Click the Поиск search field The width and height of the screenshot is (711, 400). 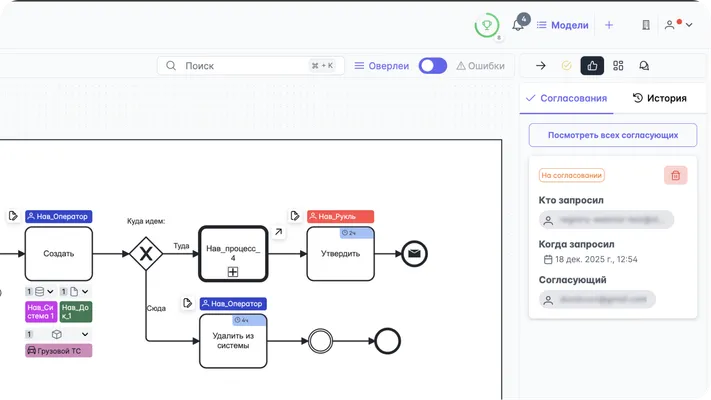click(250, 66)
